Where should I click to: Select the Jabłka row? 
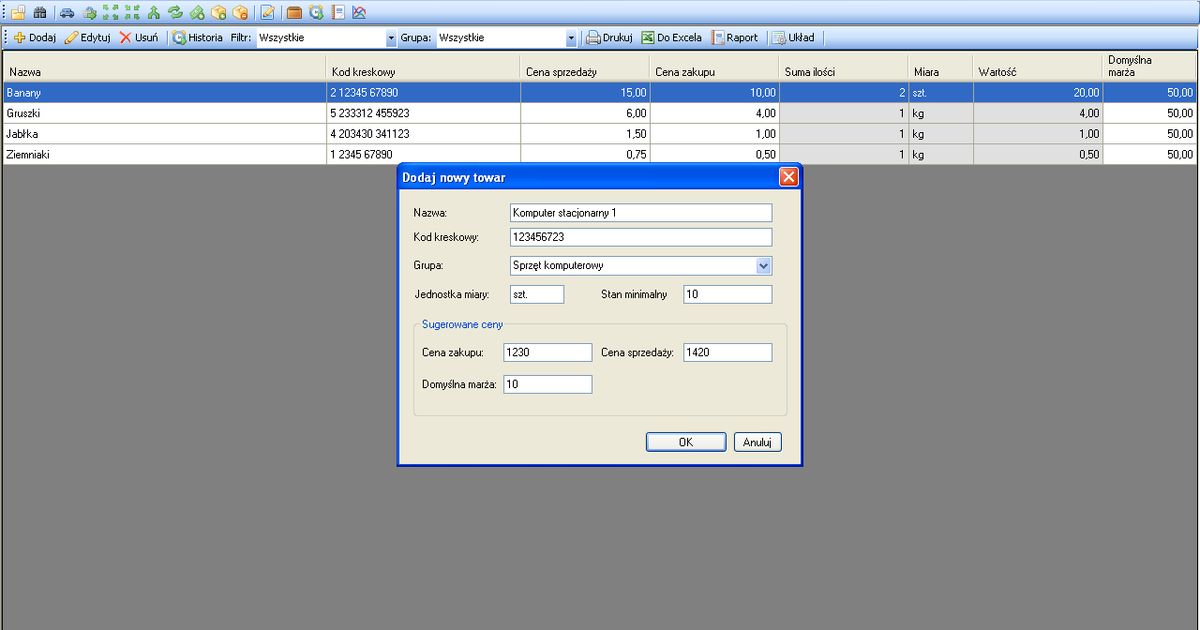(x=600, y=134)
